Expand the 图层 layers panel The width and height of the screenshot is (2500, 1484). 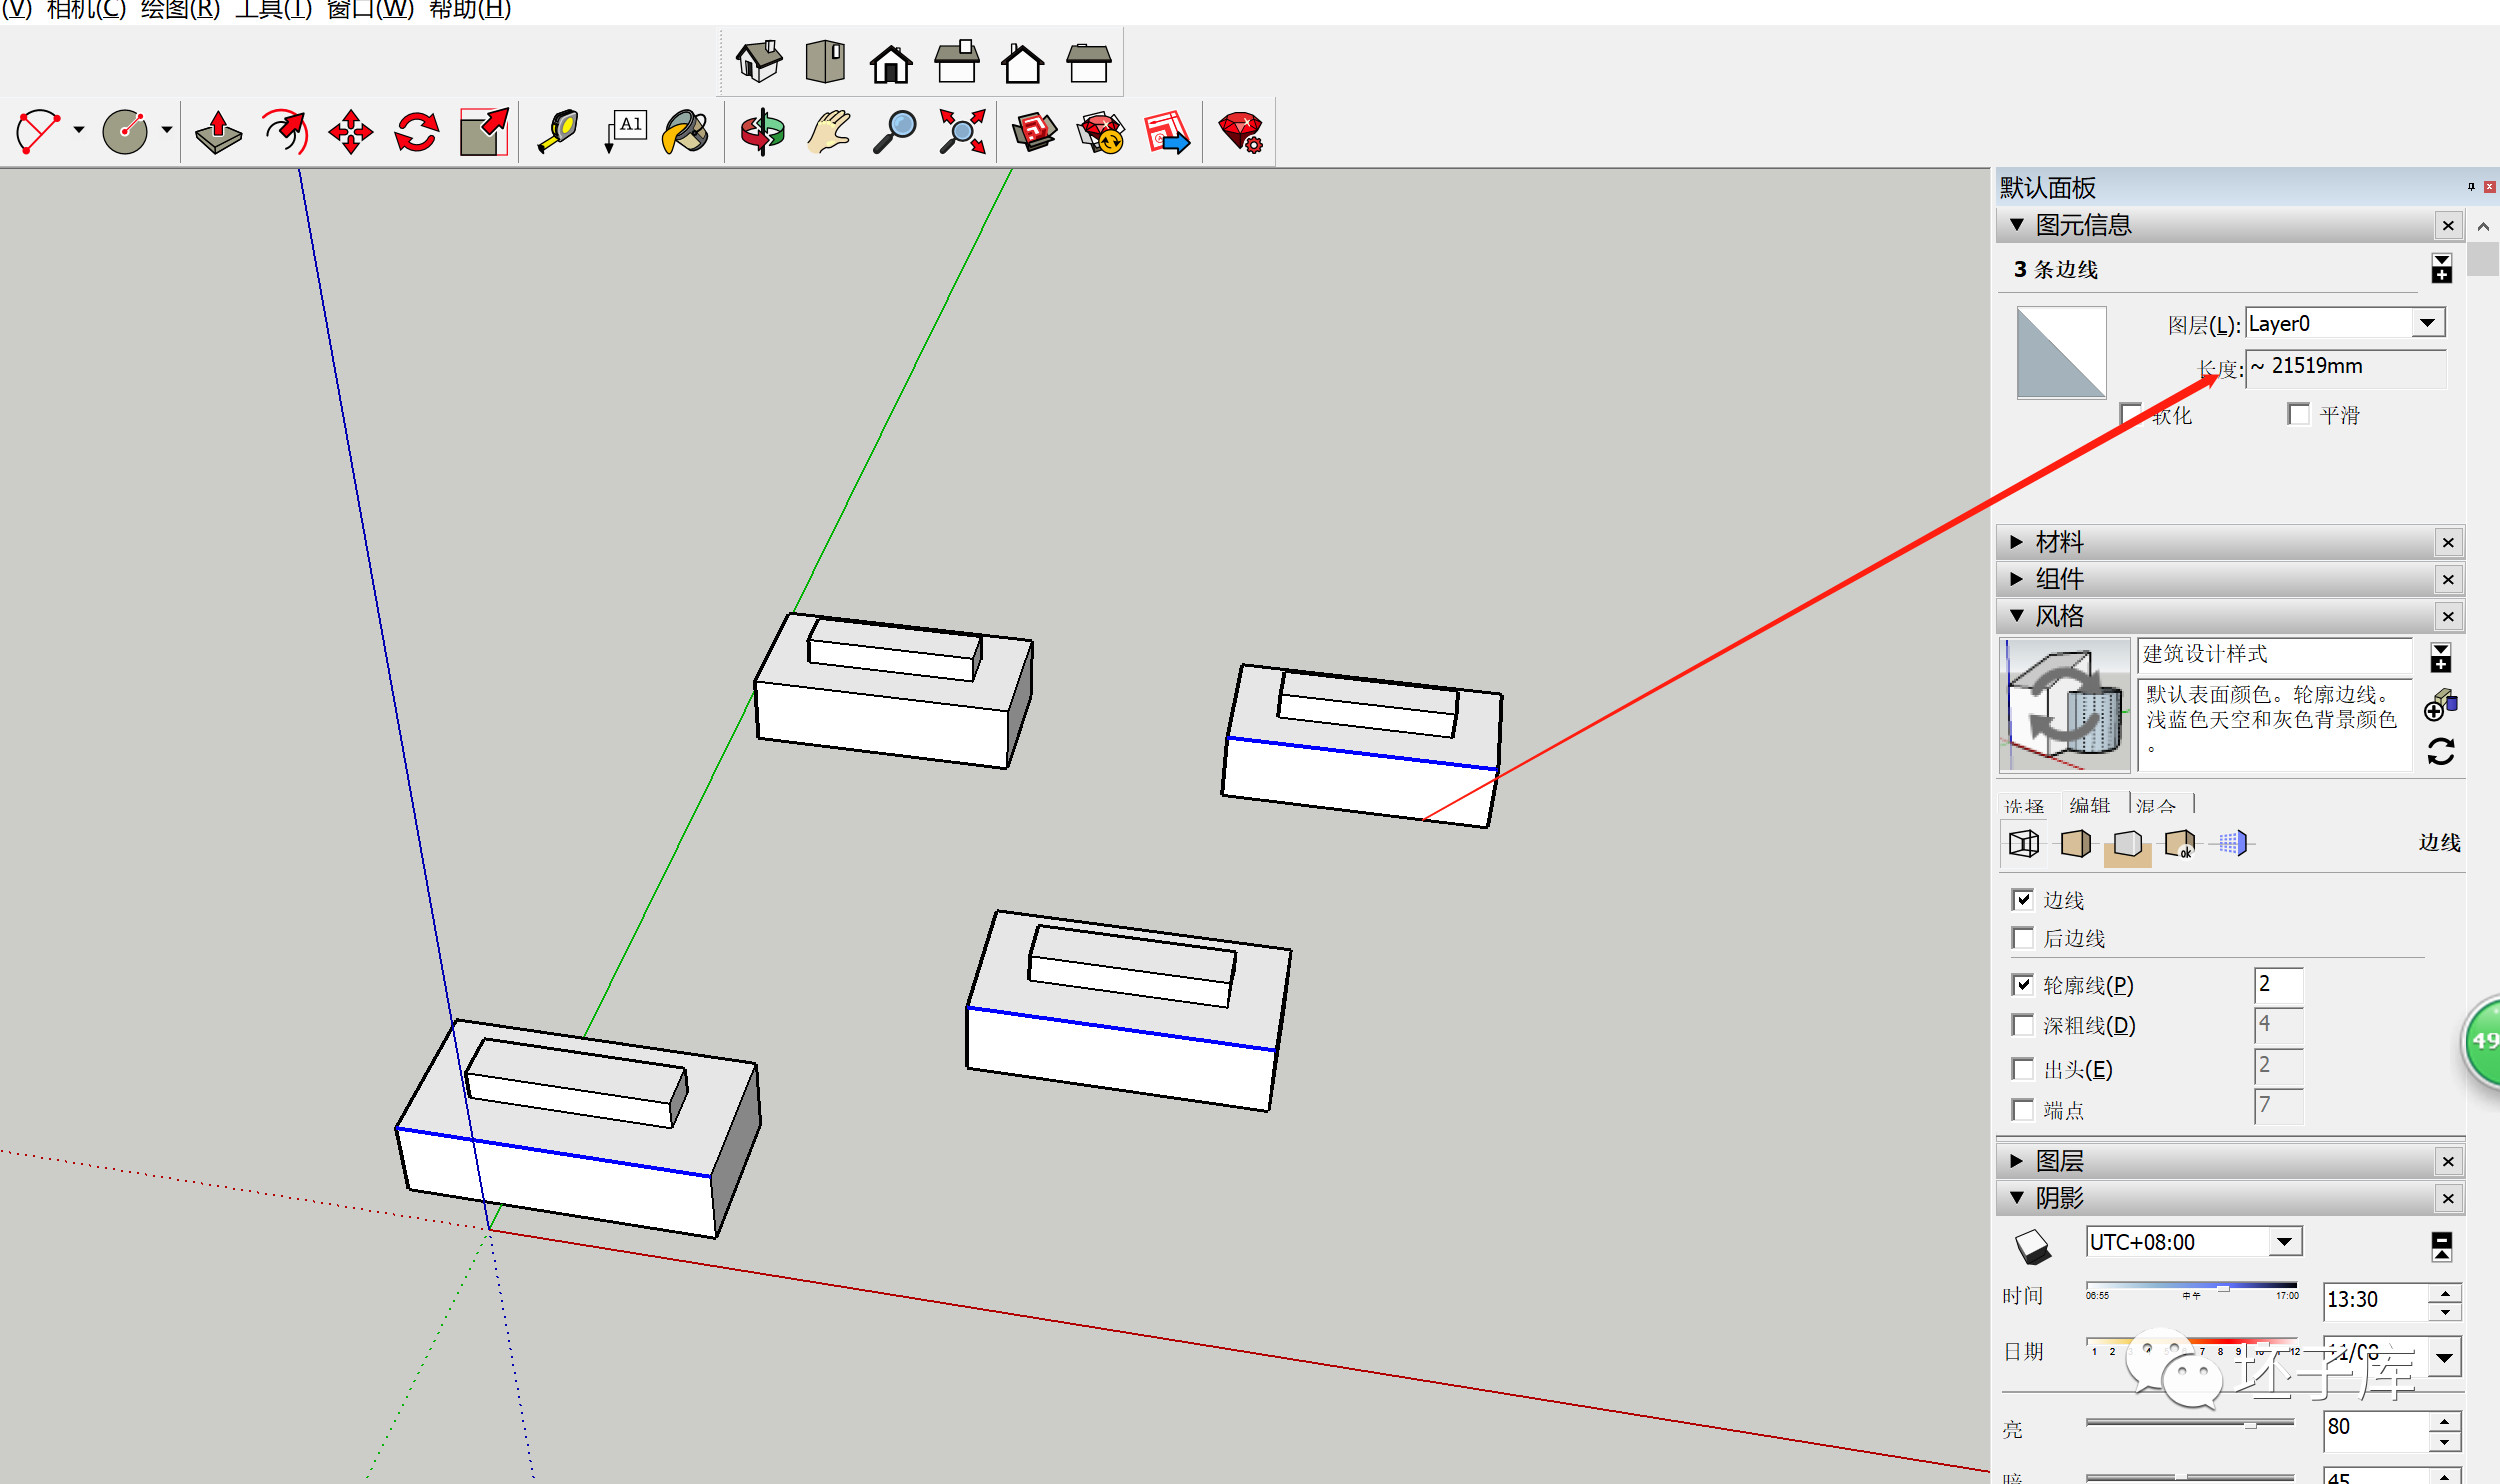[2017, 1161]
